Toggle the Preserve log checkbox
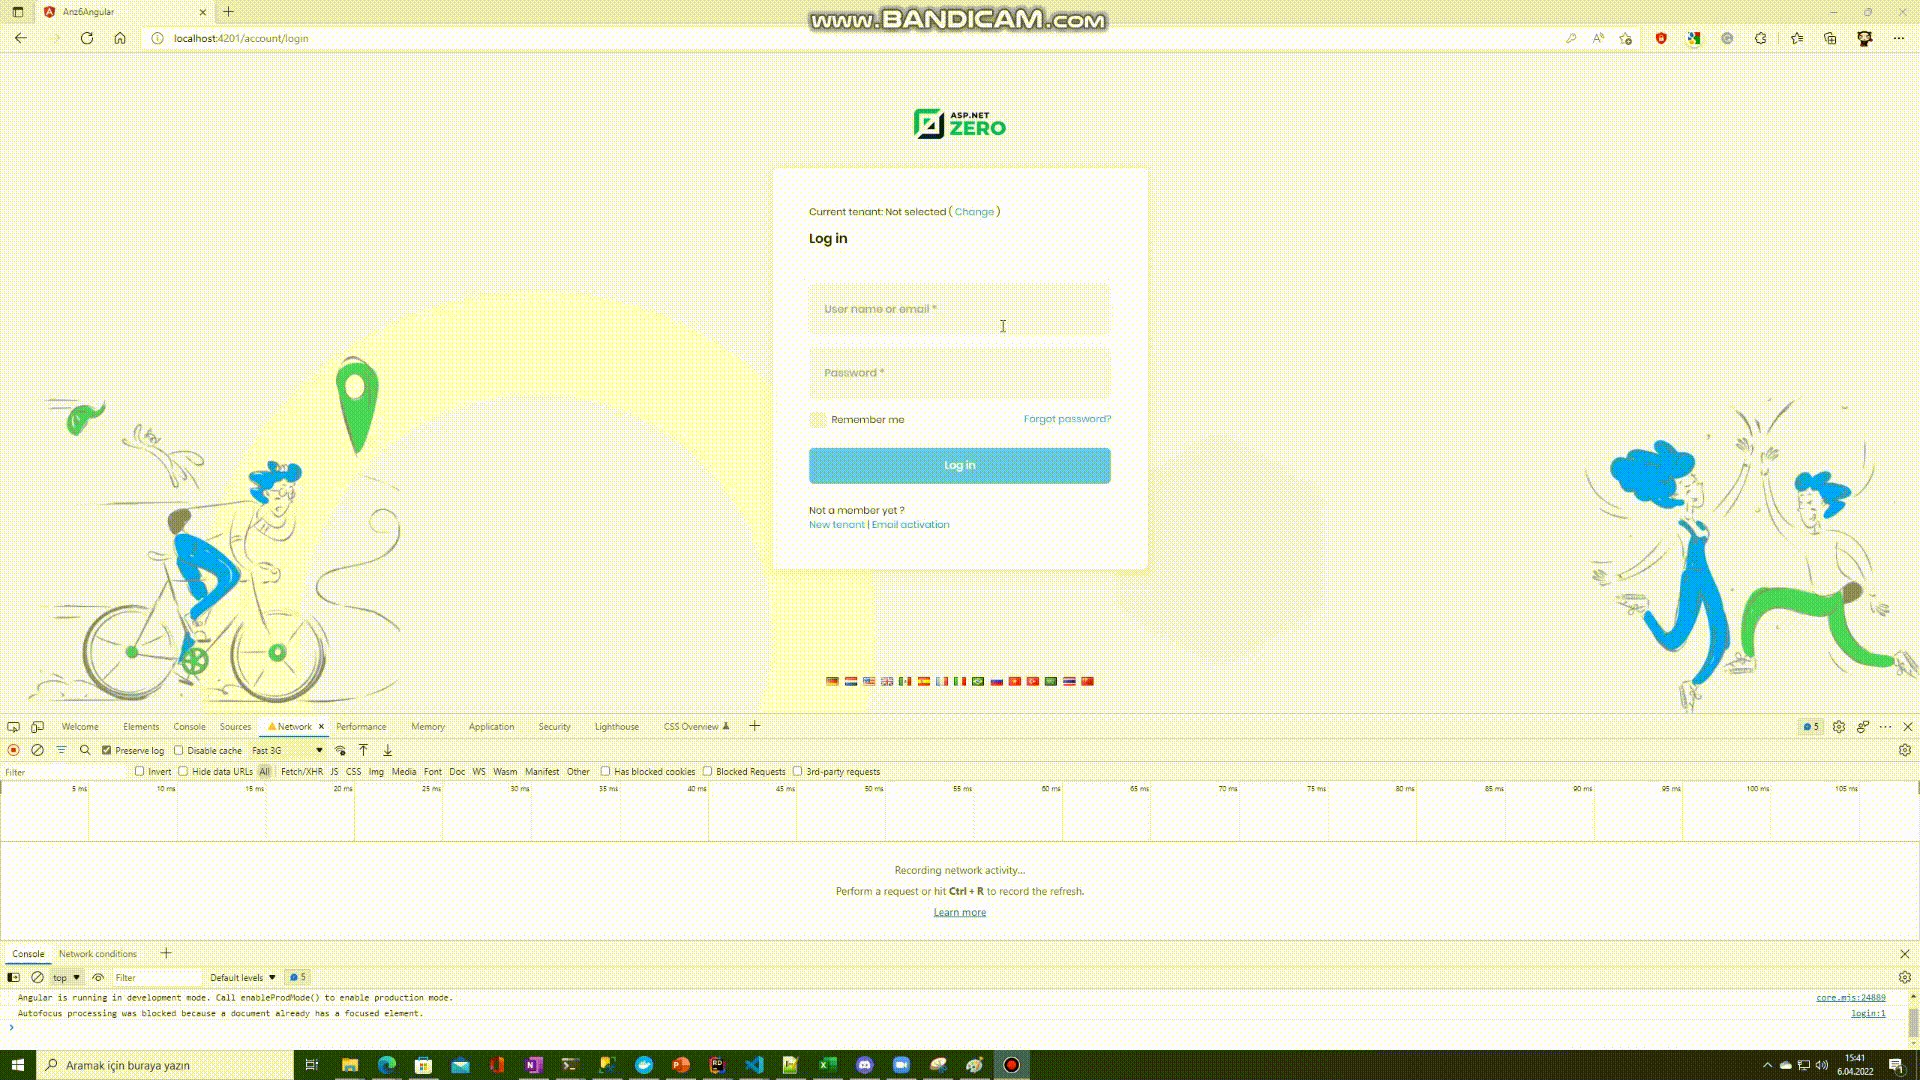This screenshot has width=1920, height=1080. (107, 750)
